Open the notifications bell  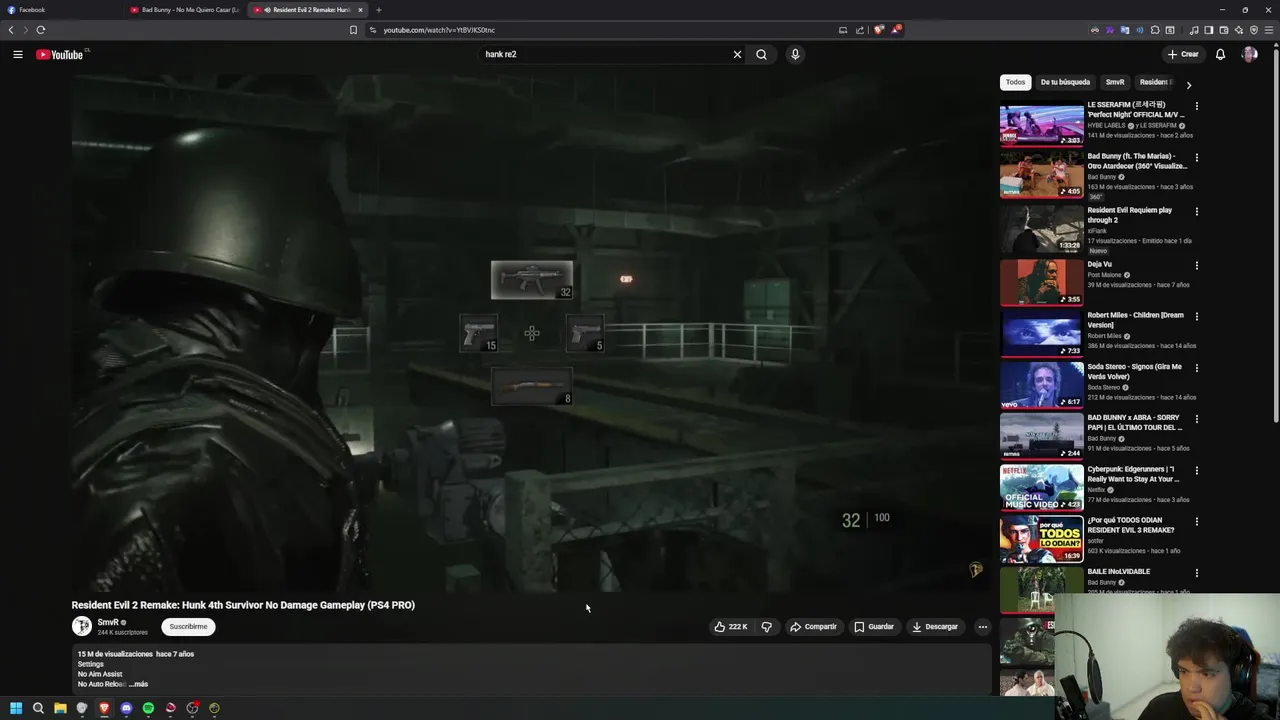[x=1220, y=54]
